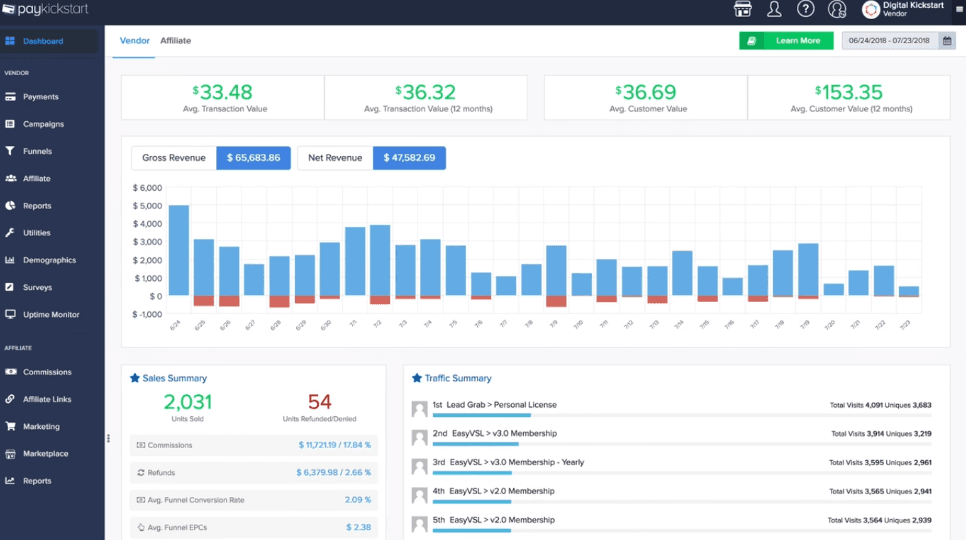This screenshot has width=966, height=540.
Task: Click the $ 65,683.86 gross revenue value
Action: 253,158
